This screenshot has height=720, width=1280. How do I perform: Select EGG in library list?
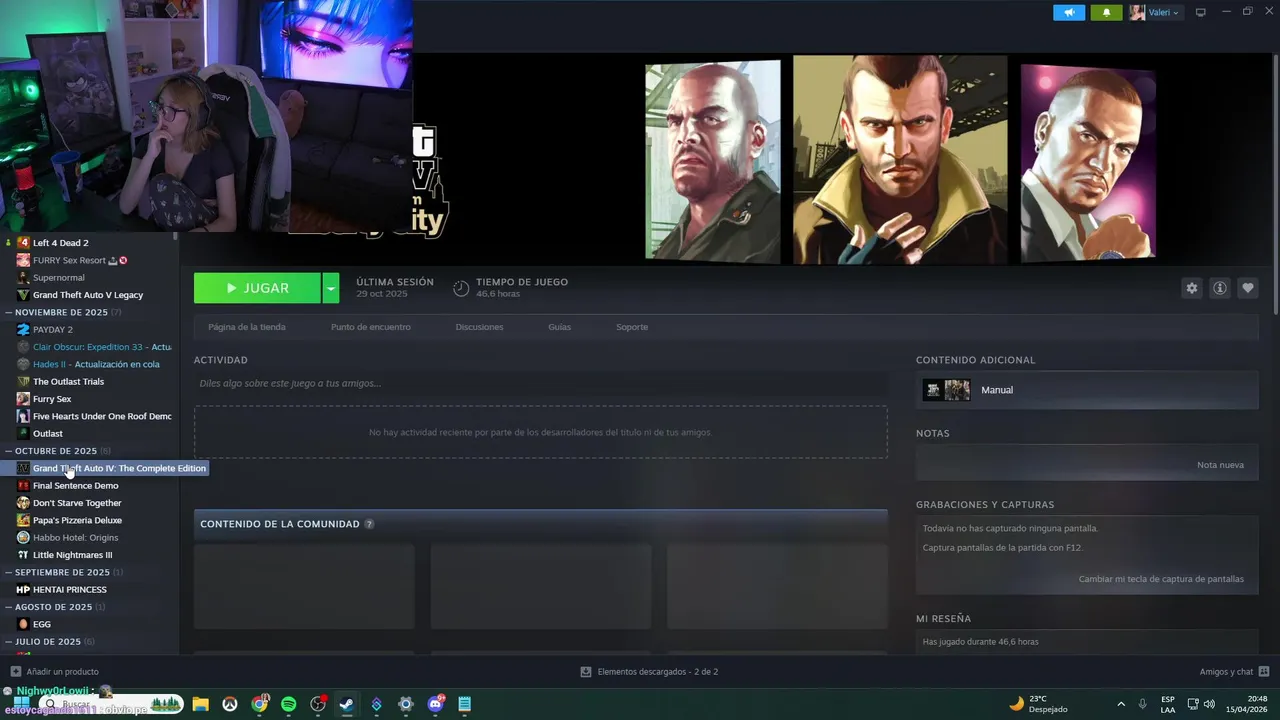tap(41, 624)
